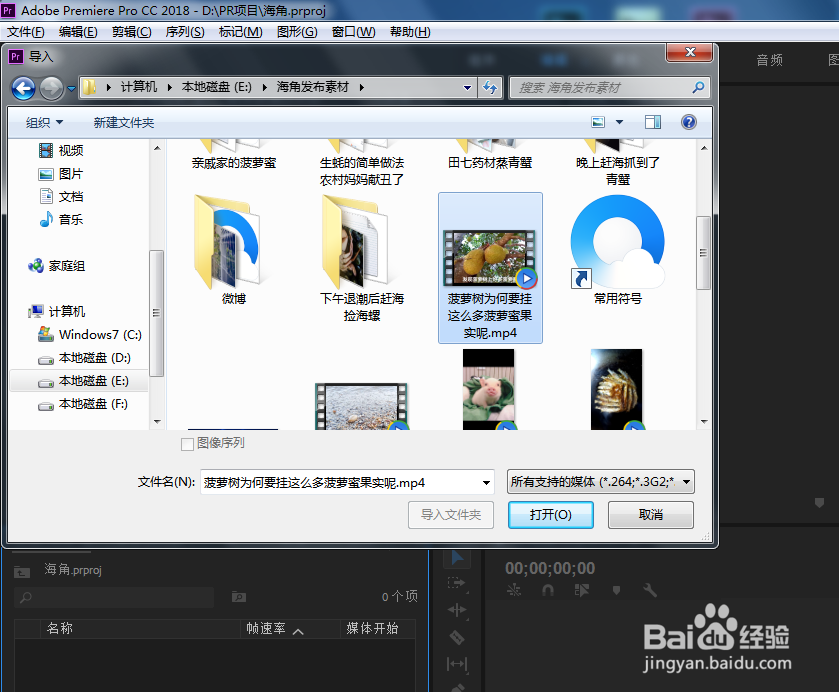Select the fish video thumbnail

pyautogui.click(x=616, y=390)
